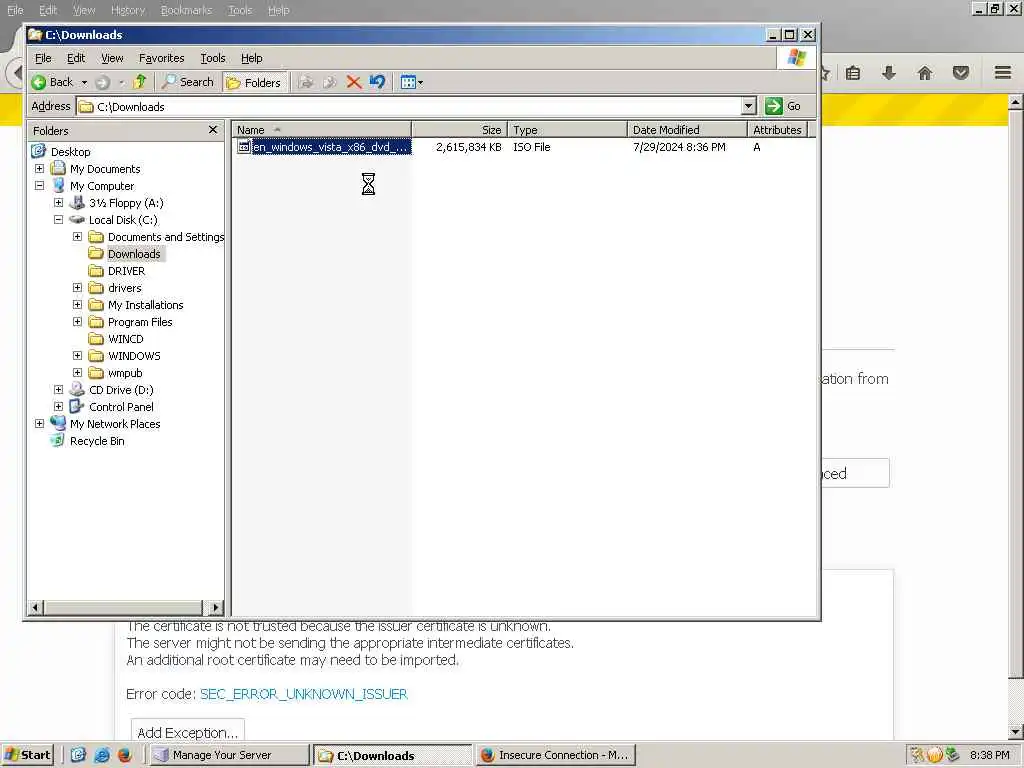
Task: Launch Firefox from Quick Launch
Action: [x=125, y=755]
